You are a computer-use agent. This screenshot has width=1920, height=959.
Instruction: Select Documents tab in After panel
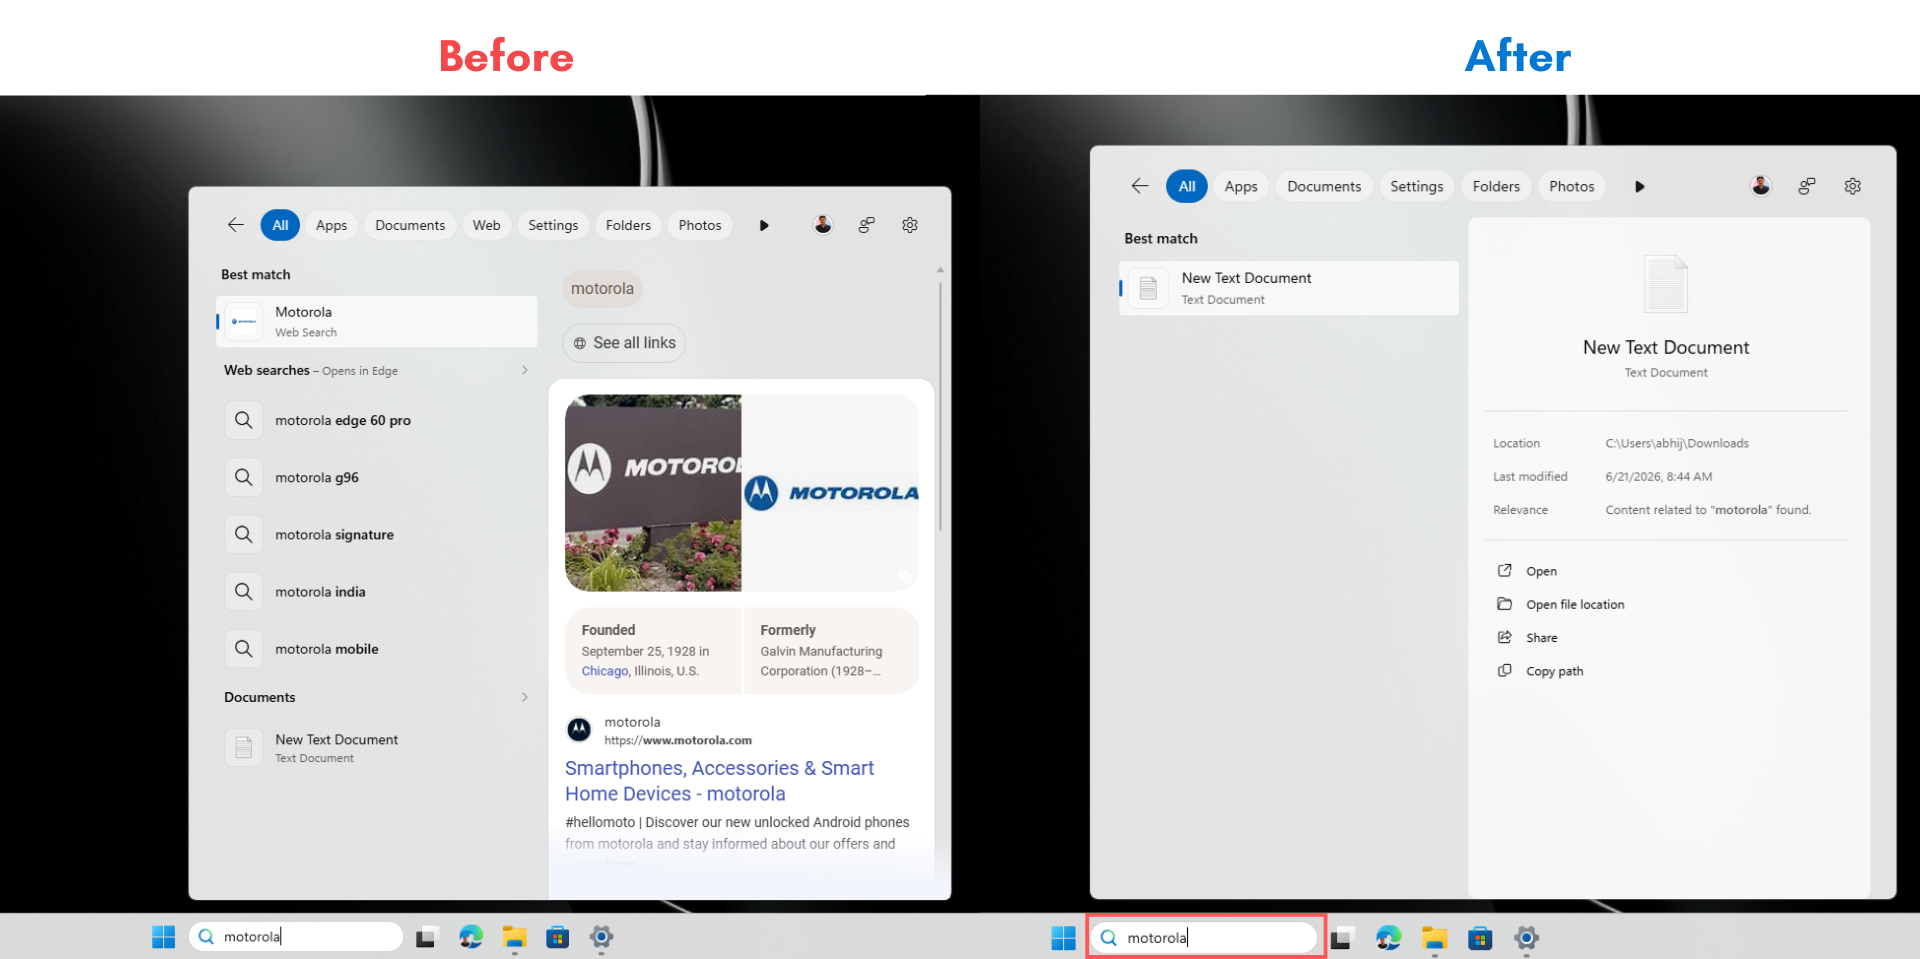point(1324,186)
